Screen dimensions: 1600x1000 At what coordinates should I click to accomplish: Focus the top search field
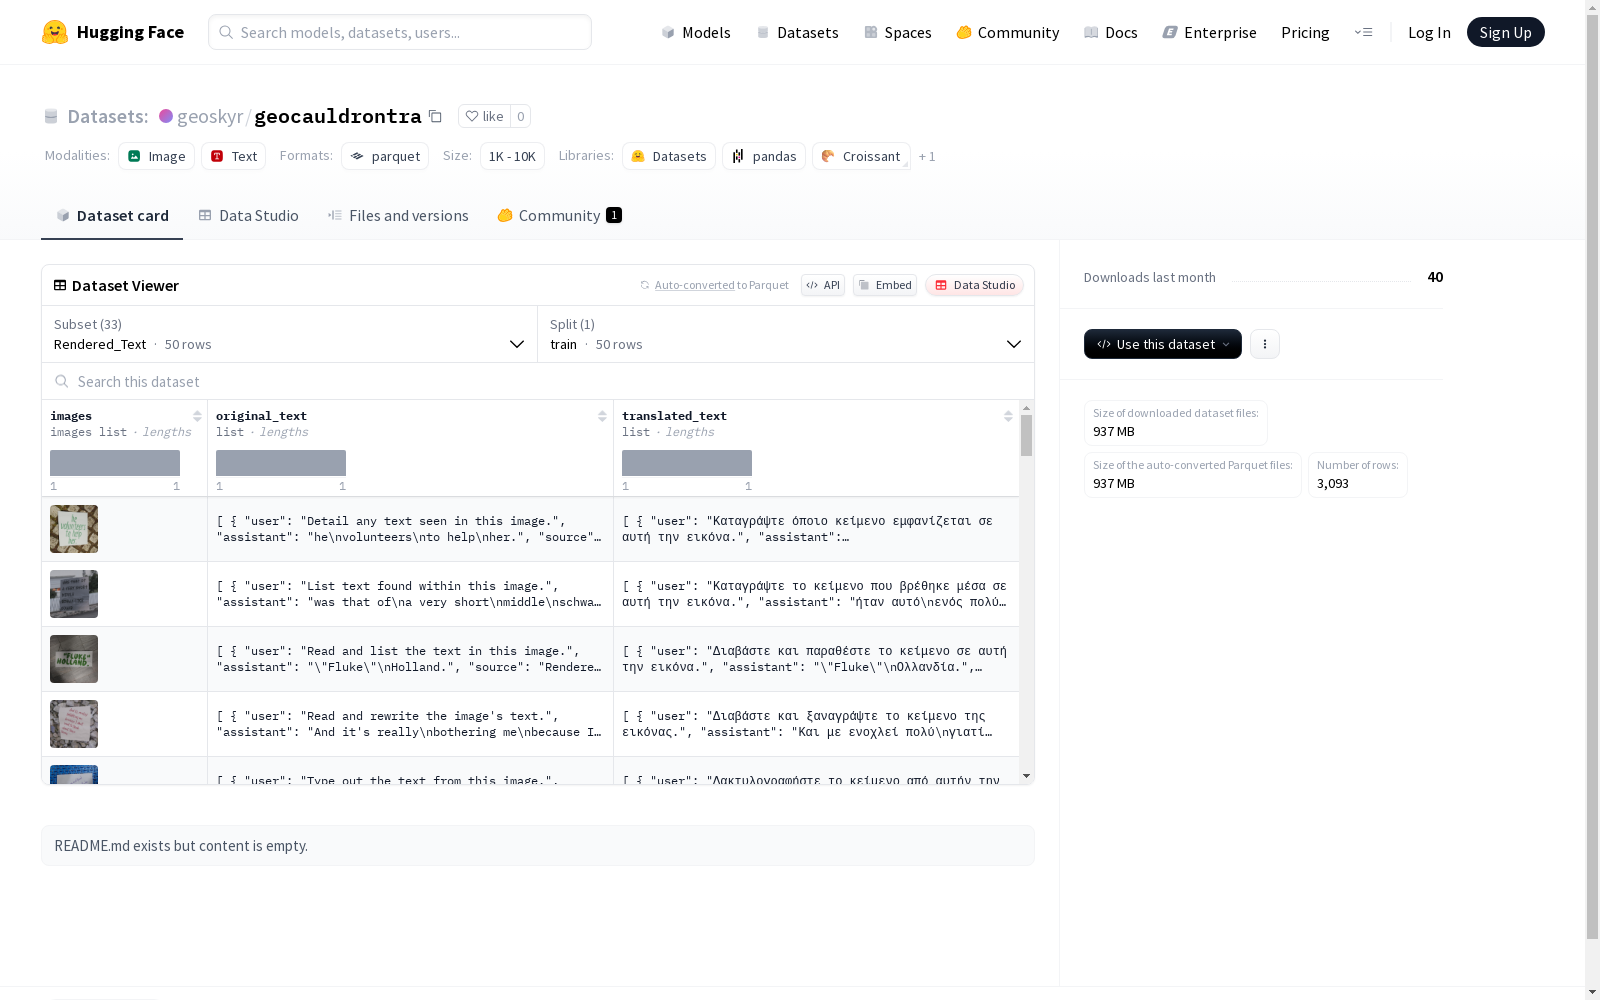(x=400, y=32)
